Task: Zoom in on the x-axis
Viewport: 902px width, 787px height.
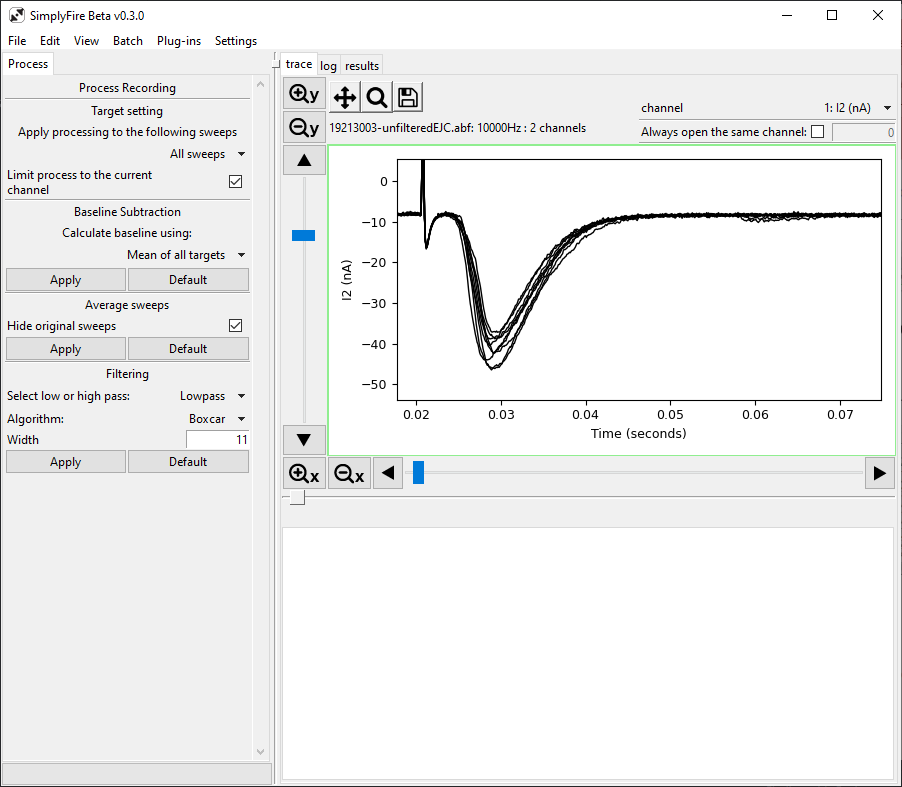Action: 304,473
